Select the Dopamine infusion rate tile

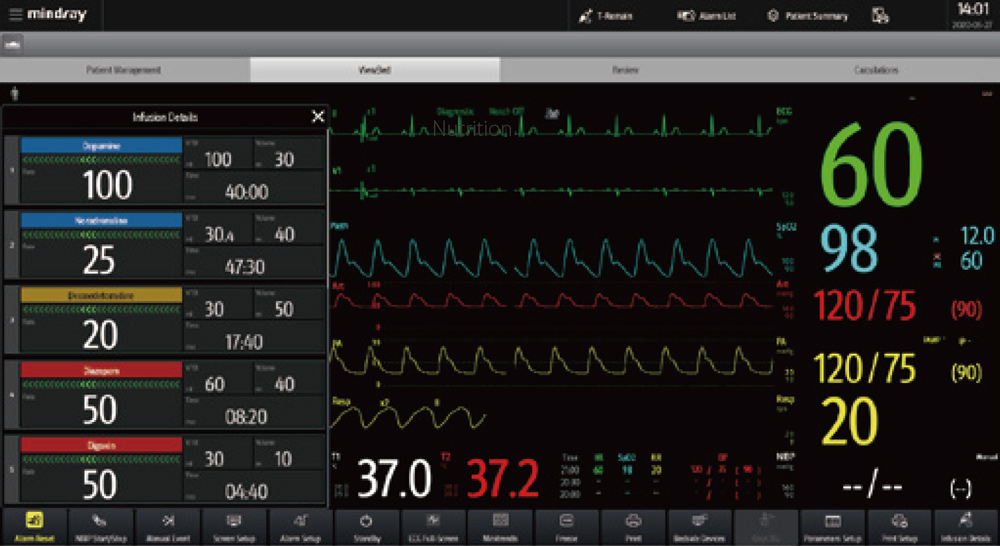[x=99, y=177]
